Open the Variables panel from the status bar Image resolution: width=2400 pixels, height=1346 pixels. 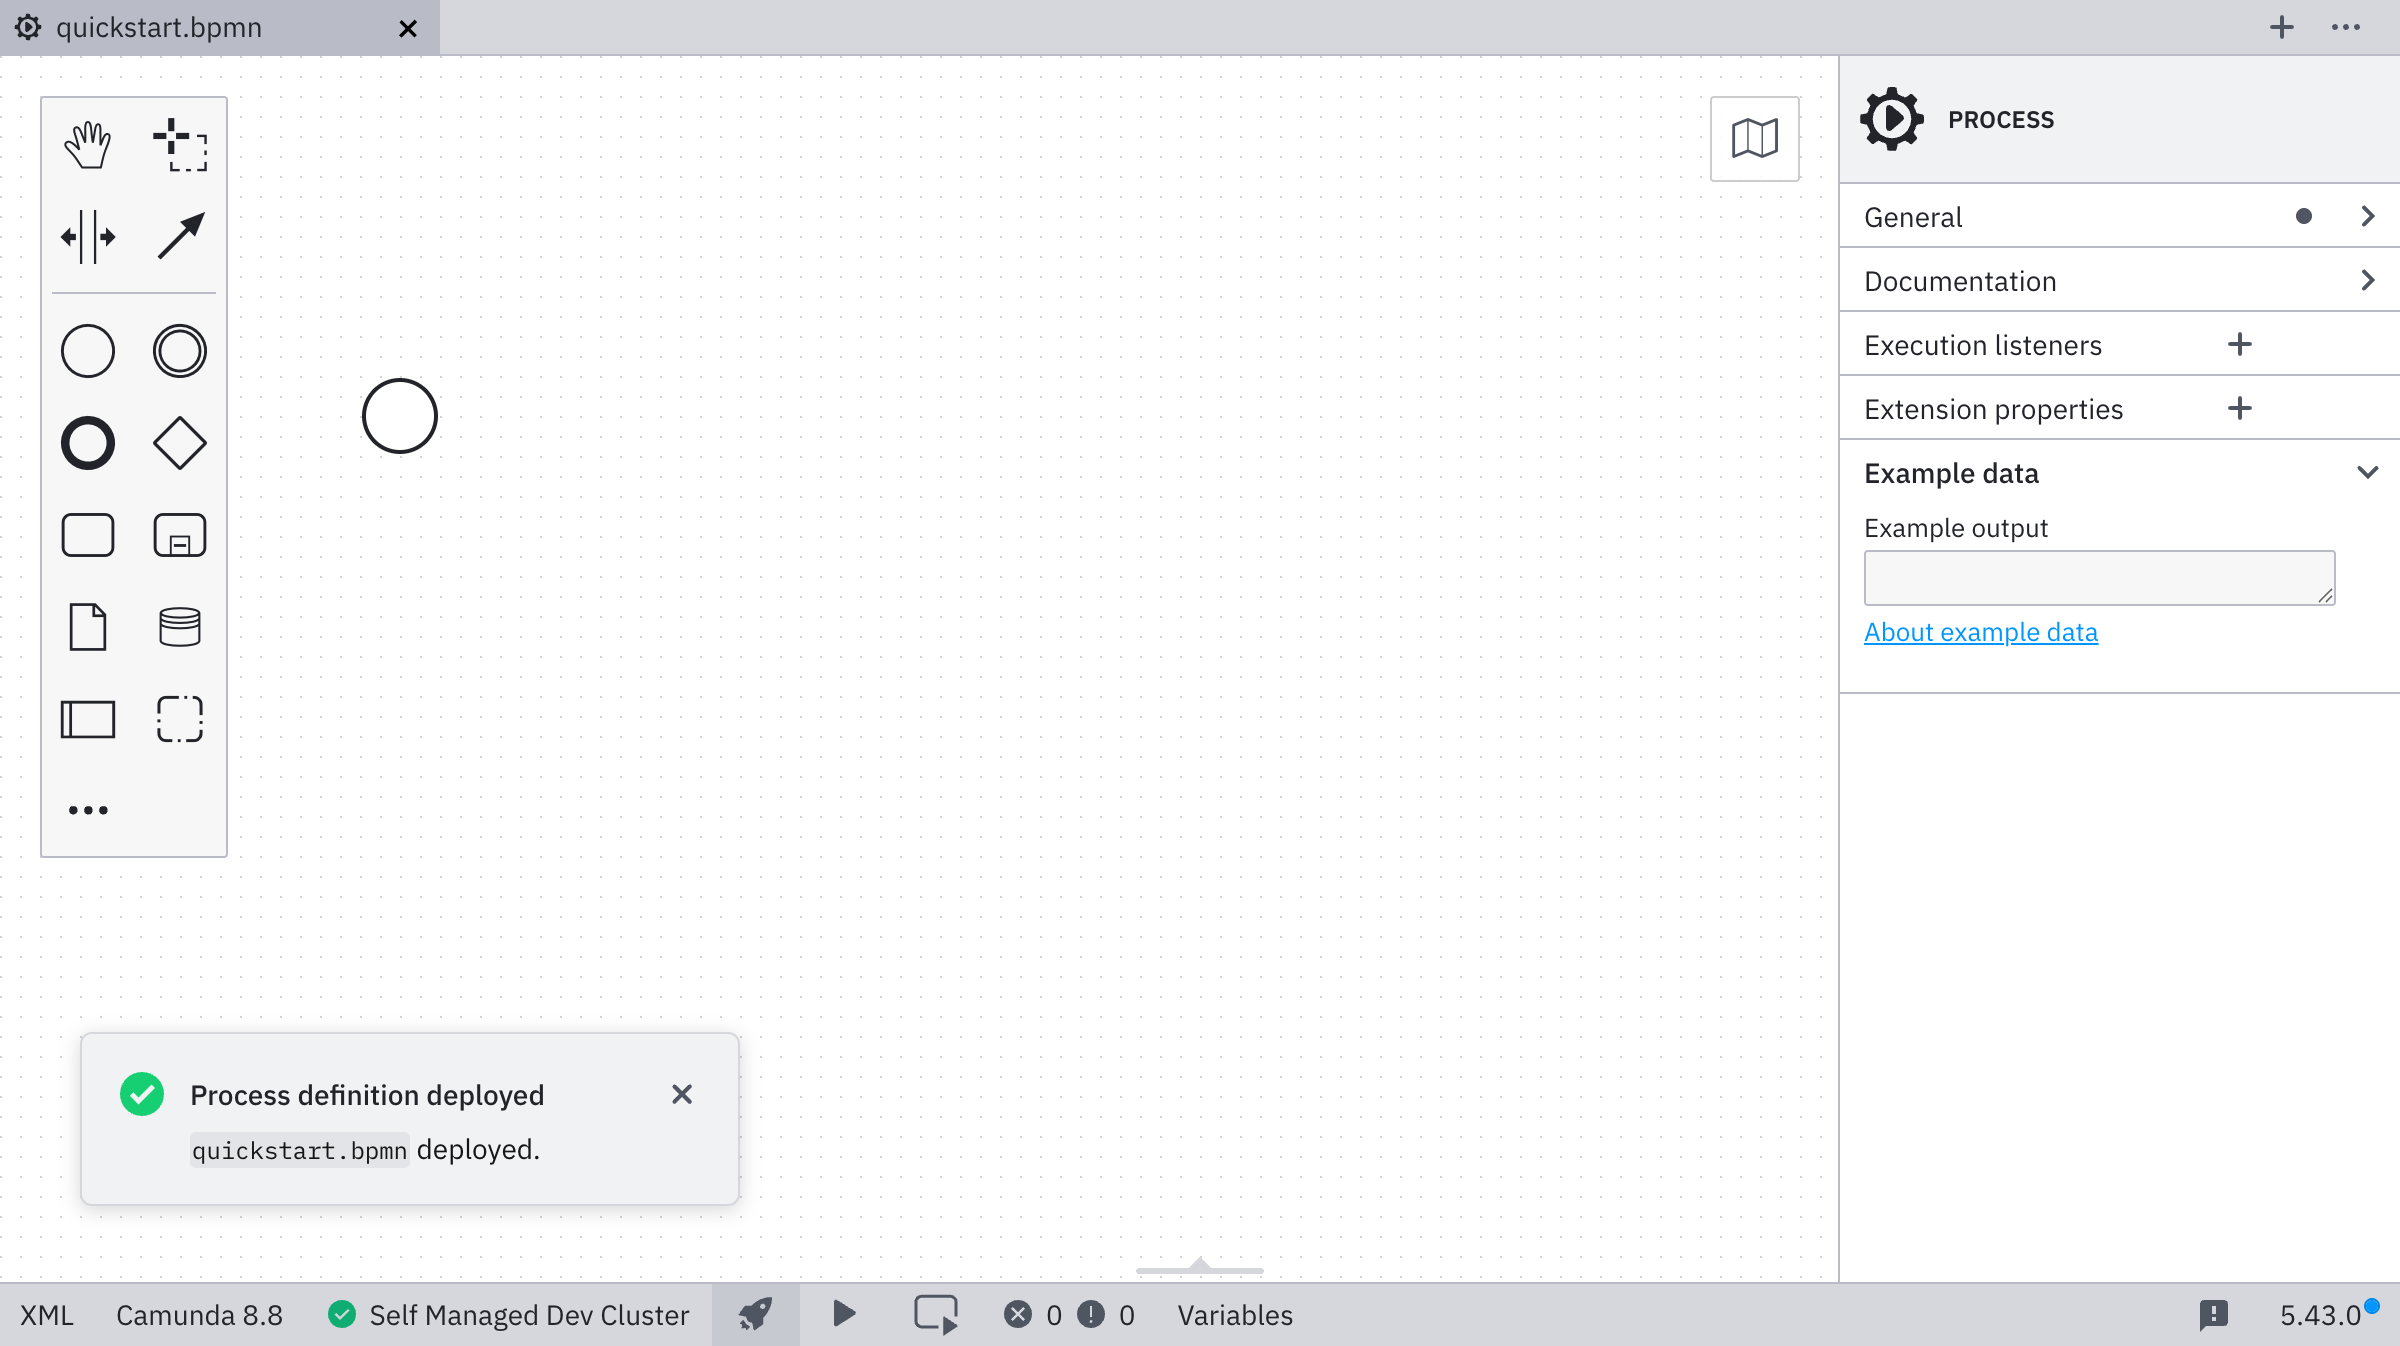point(1235,1315)
